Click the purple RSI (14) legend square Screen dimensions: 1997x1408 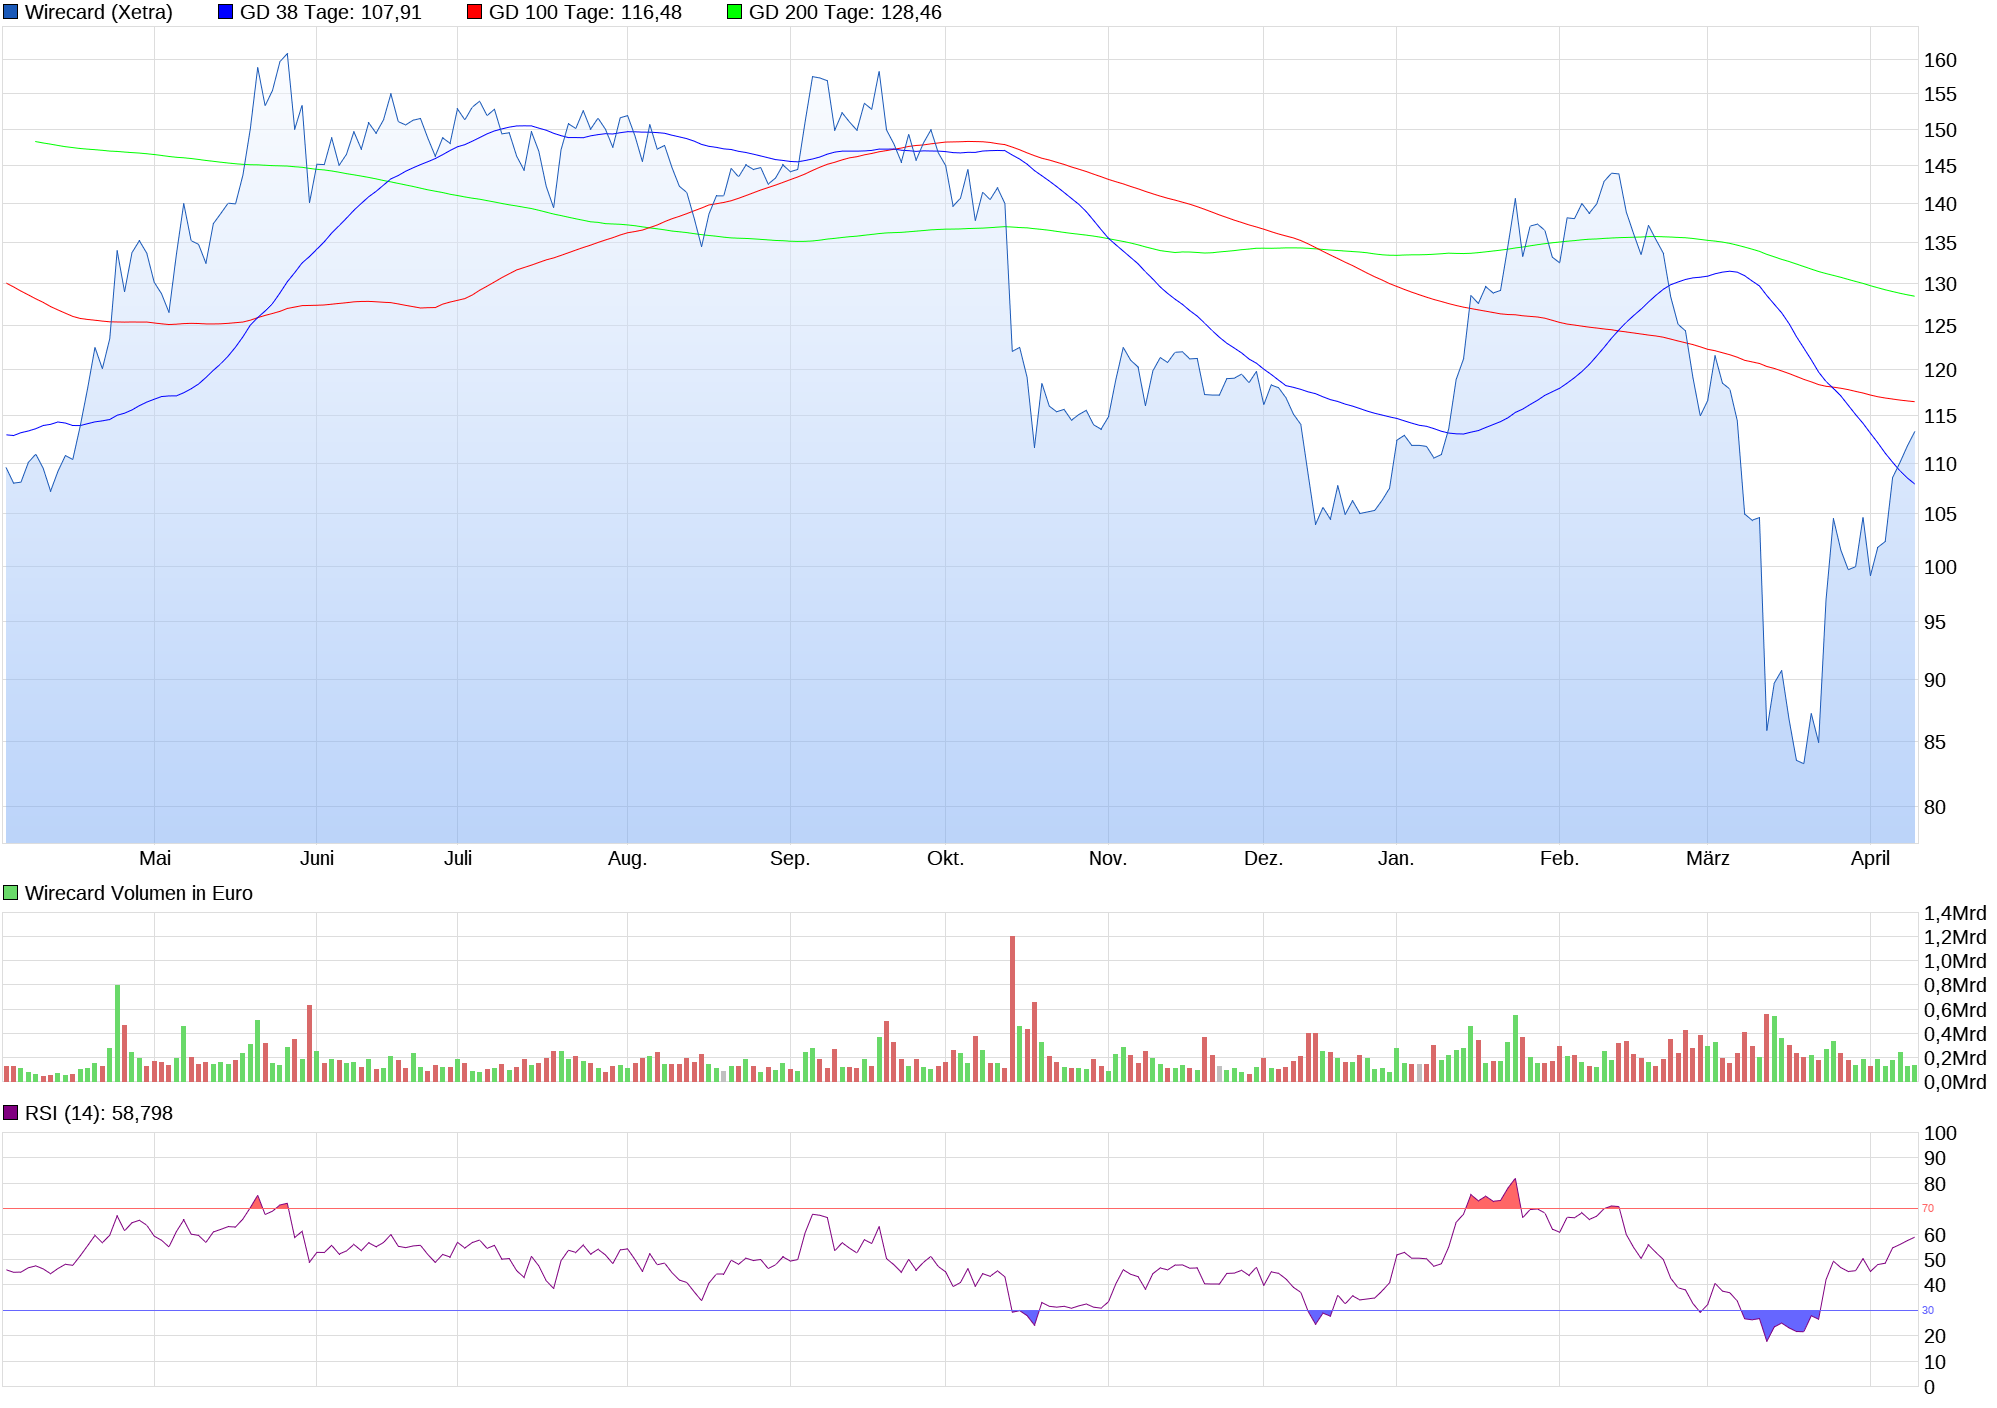[11, 1113]
